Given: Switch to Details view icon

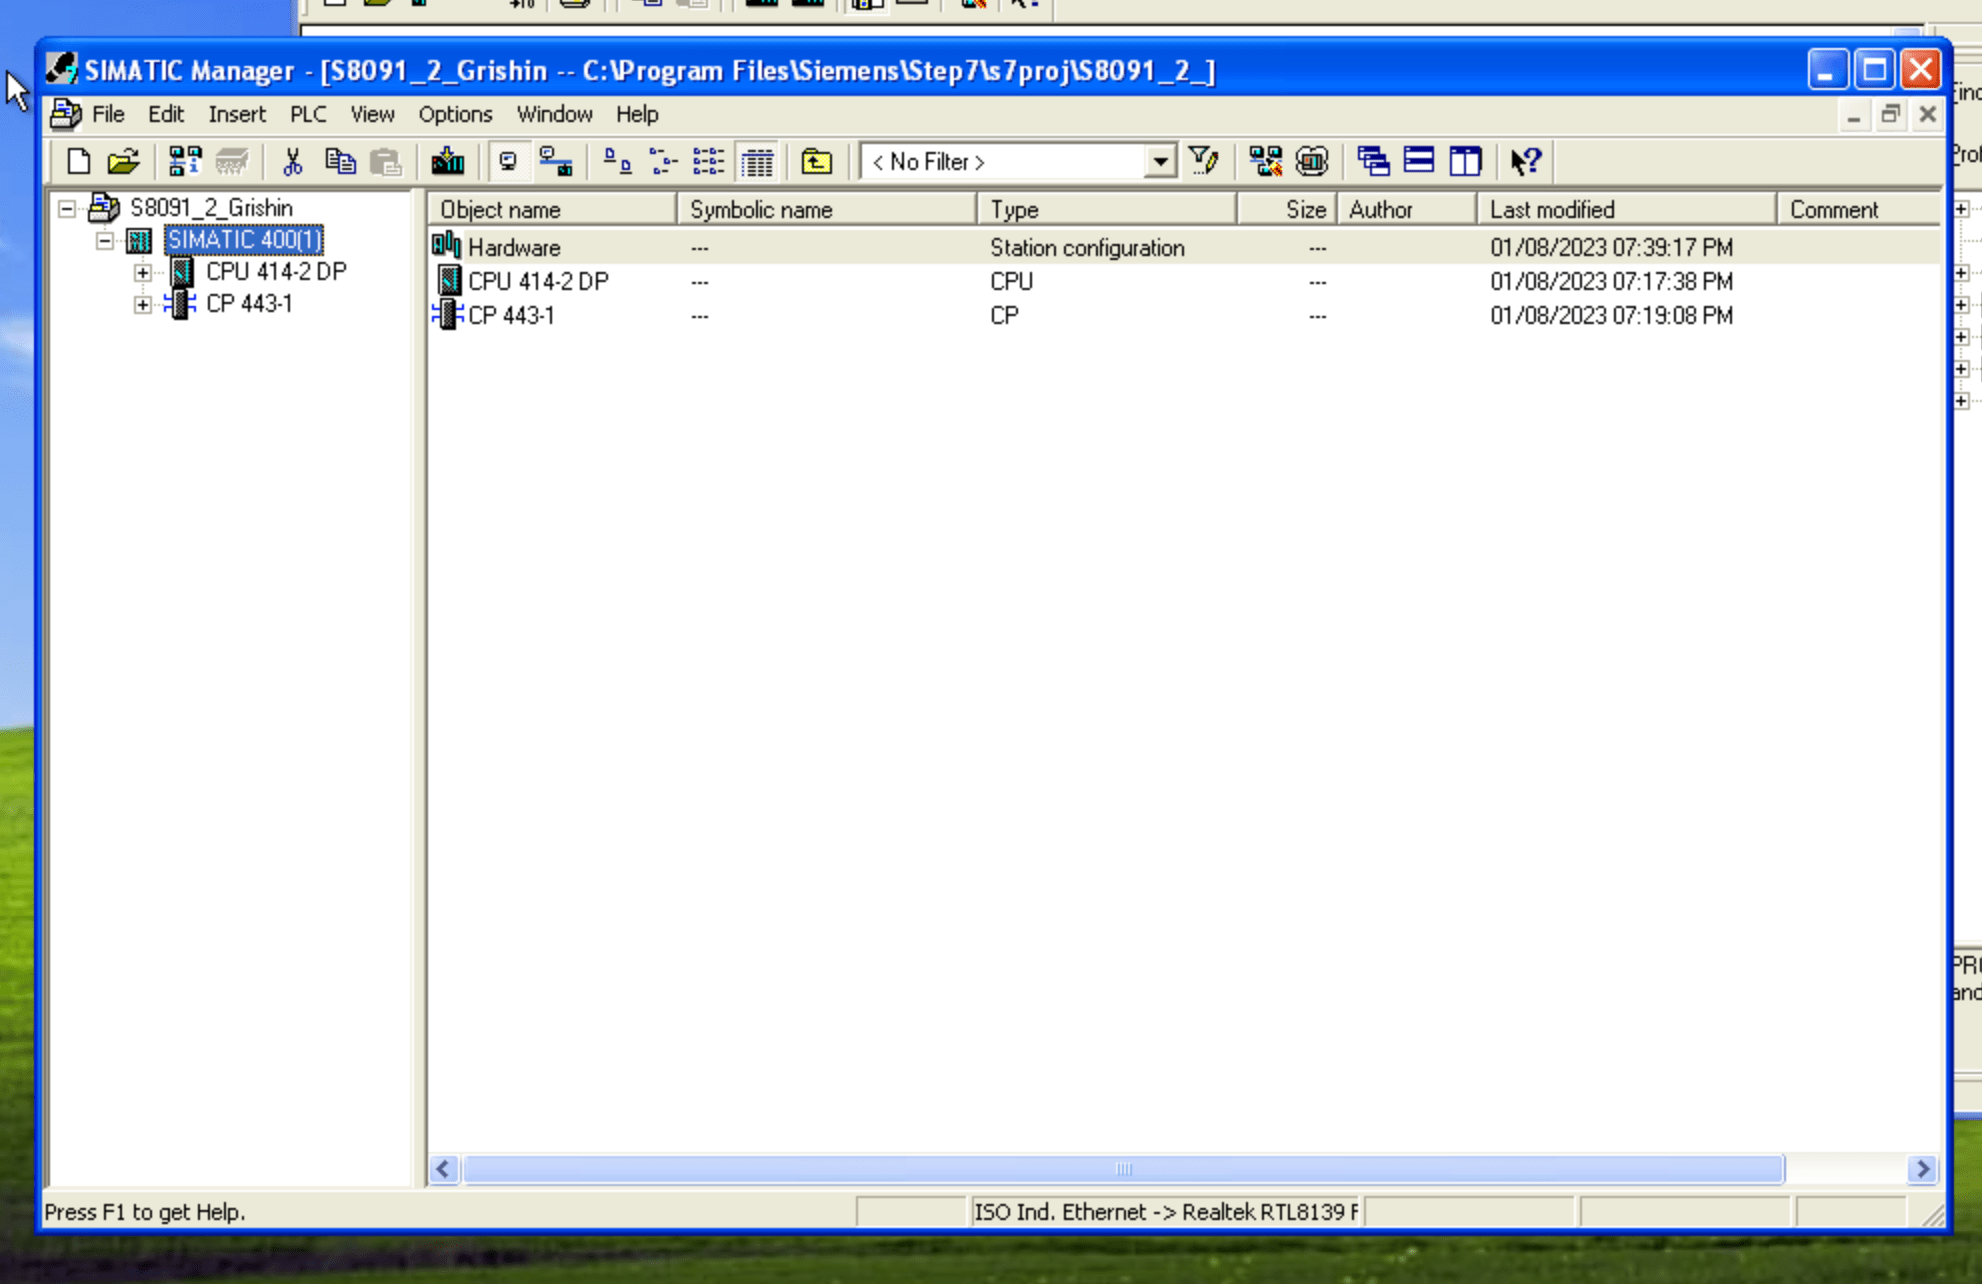Looking at the screenshot, I should click(x=757, y=161).
